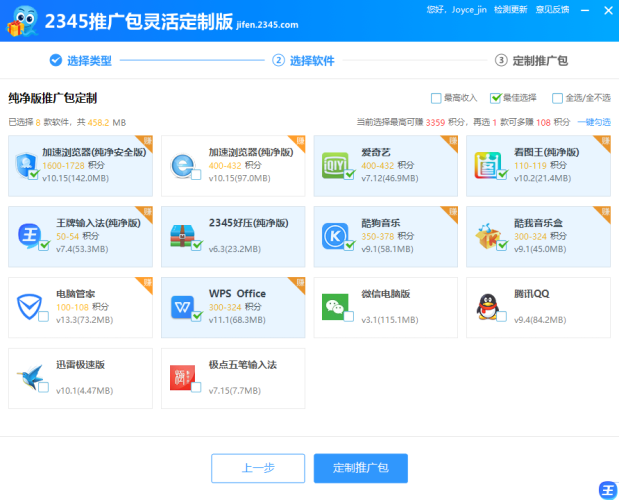Click the 酷我音乐盒 box icon
Viewport: 619px width, 500px height.
point(488,236)
